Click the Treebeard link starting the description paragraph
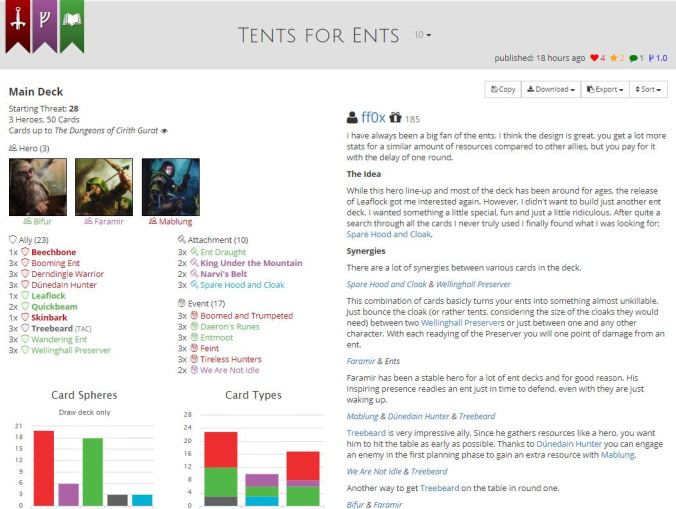676x509 pixels. tap(366, 433)
